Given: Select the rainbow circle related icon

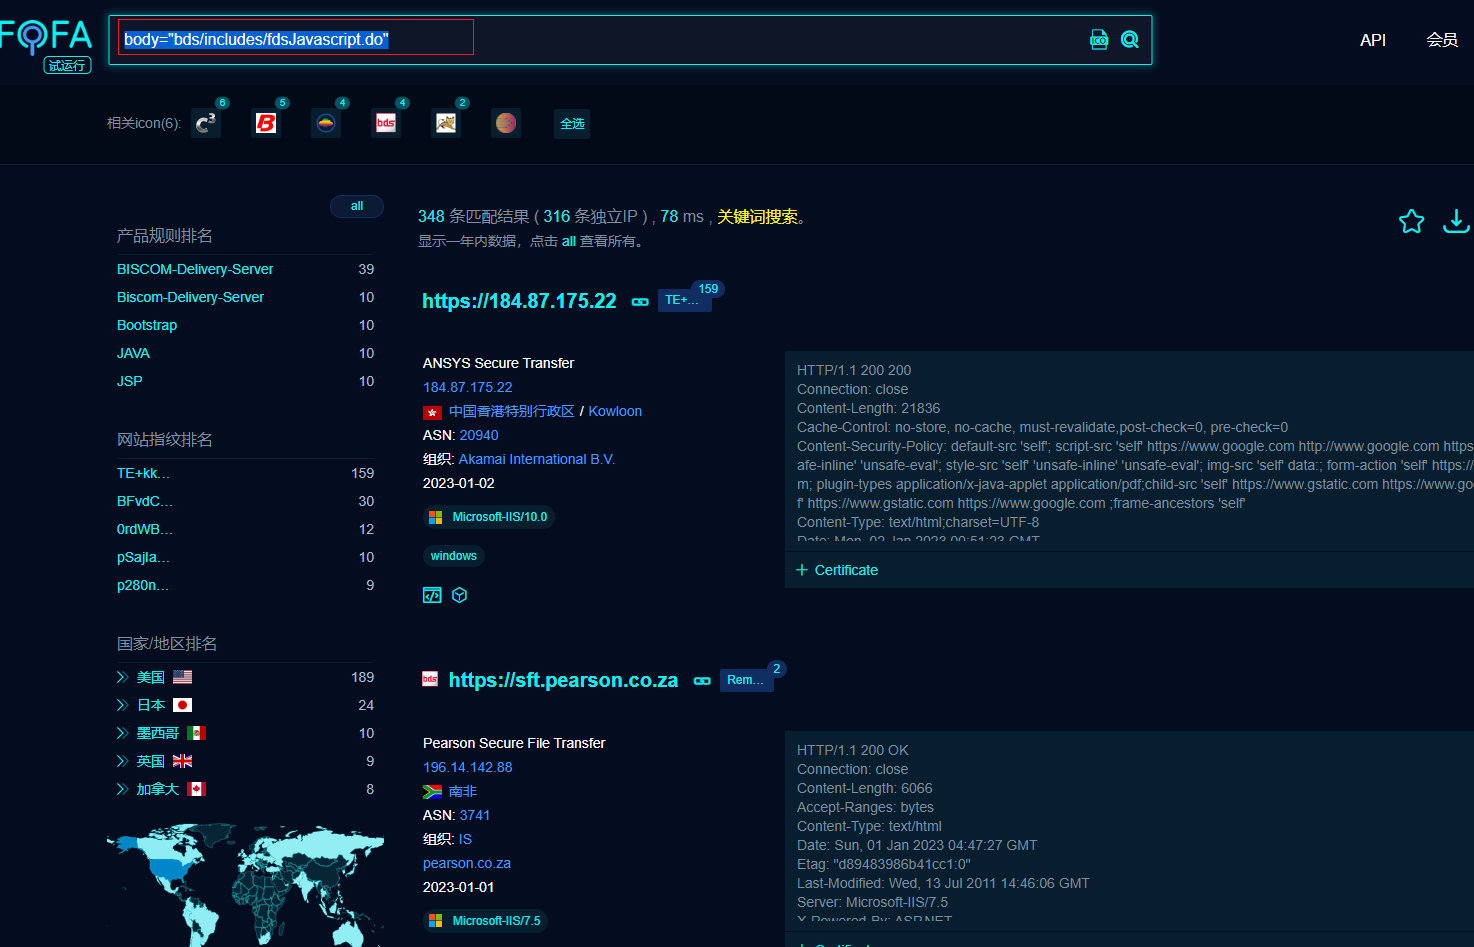Looking at the screenshot, I should pyautogui.click(x=326, y=123).
